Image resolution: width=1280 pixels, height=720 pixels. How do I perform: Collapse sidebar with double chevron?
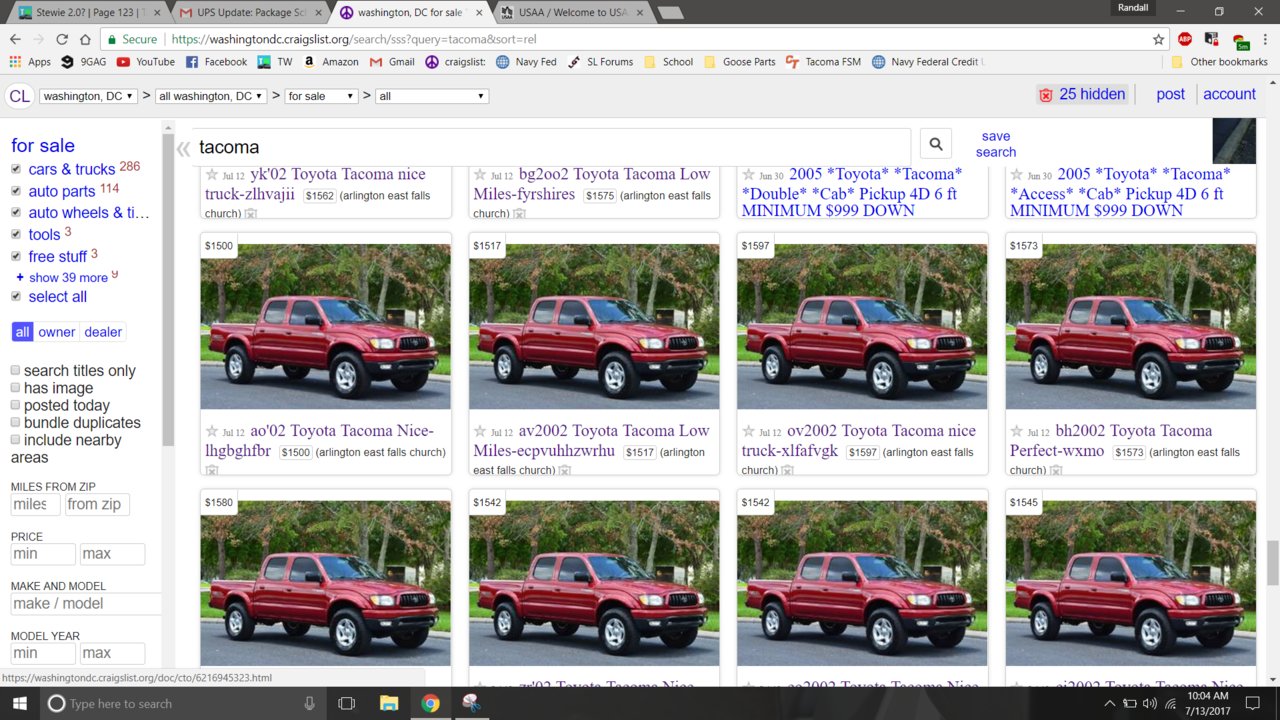(183, 149)
